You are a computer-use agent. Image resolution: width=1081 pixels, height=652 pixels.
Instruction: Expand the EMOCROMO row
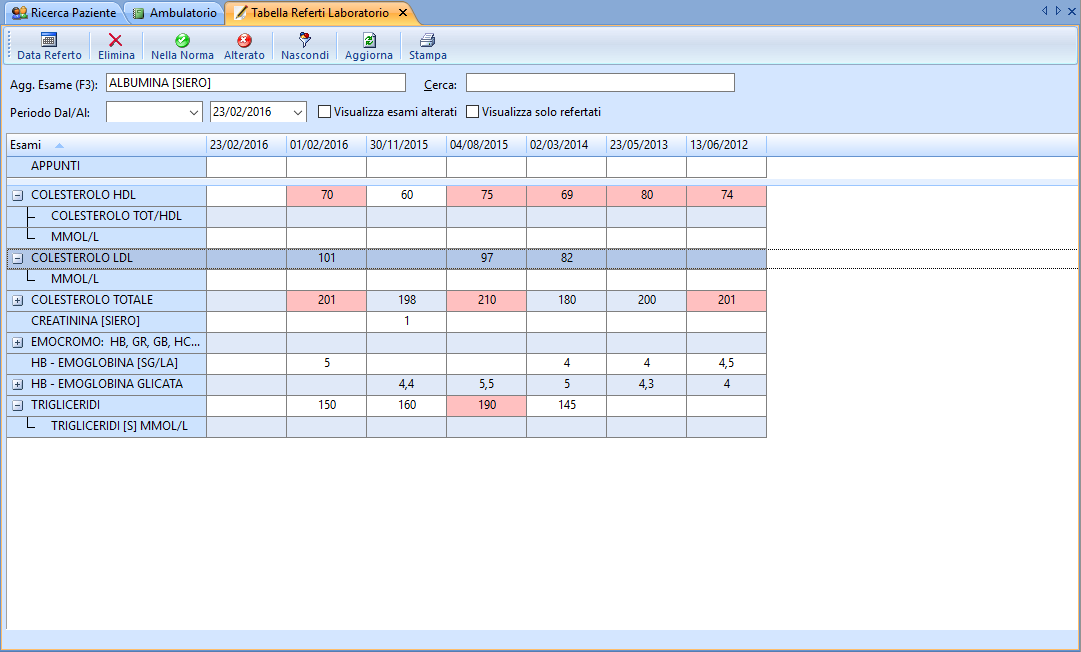tap(18, 343)
